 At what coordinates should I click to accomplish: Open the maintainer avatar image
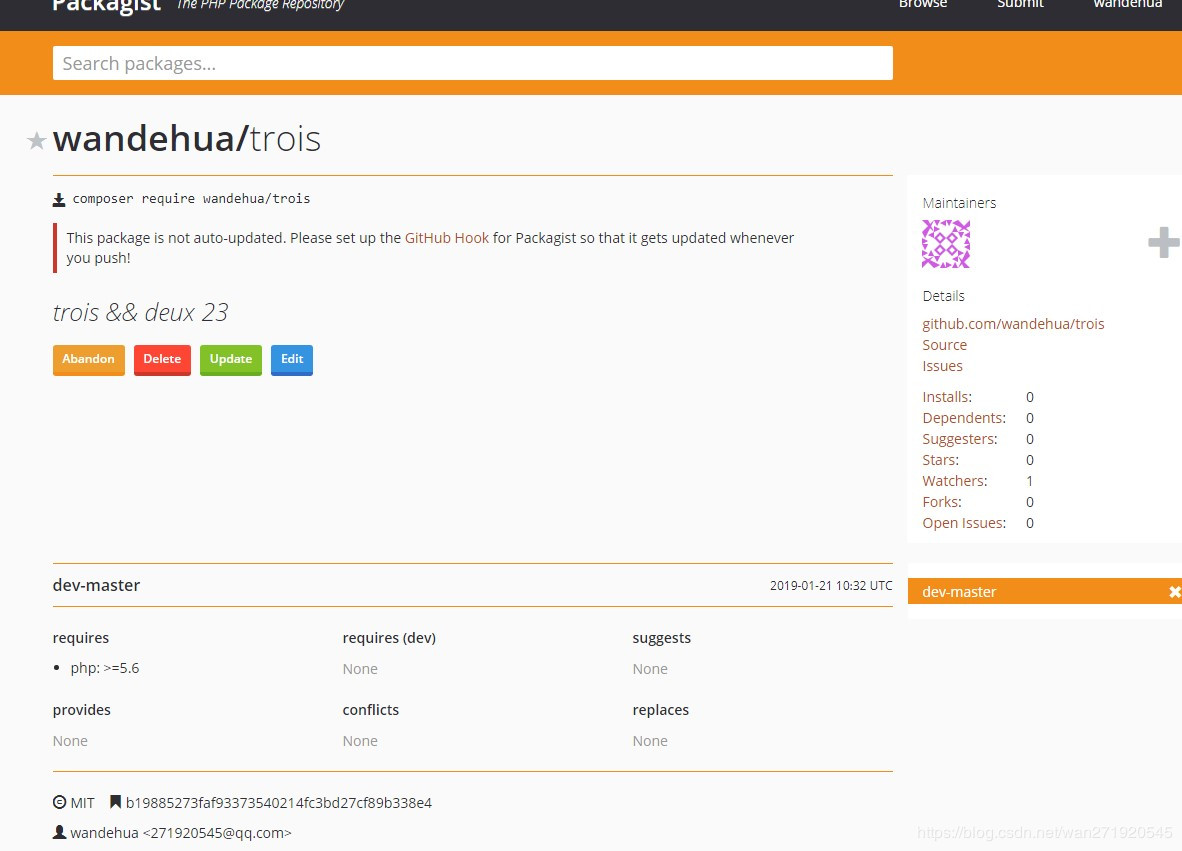(946, 243)
